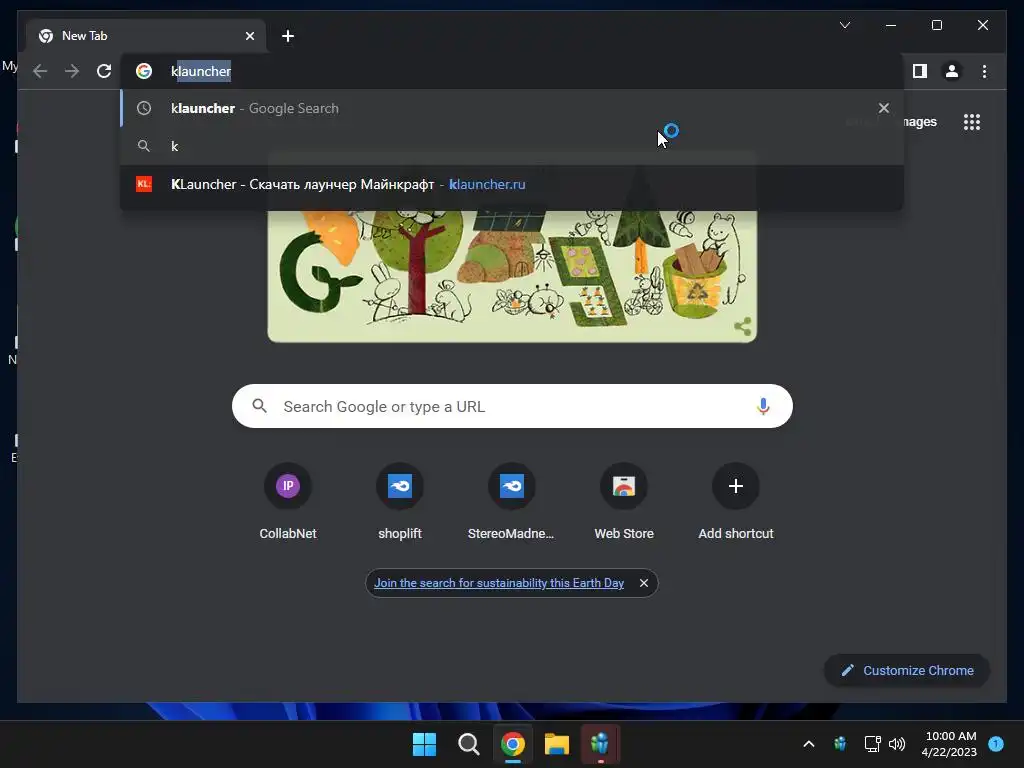
Task: Open volume control in tray
Action: 897,744
